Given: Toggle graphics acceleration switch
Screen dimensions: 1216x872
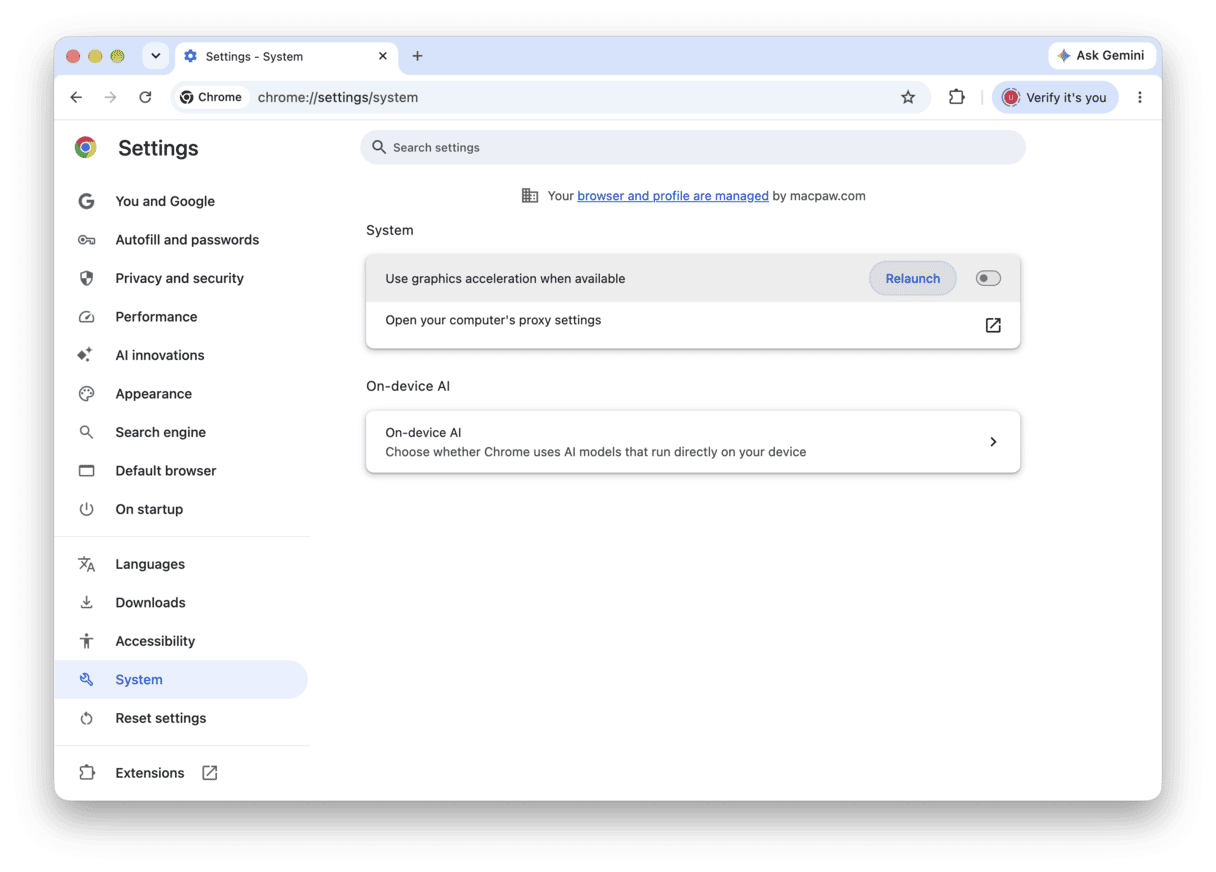Looking at the screenshot, I should coord(988,278).
